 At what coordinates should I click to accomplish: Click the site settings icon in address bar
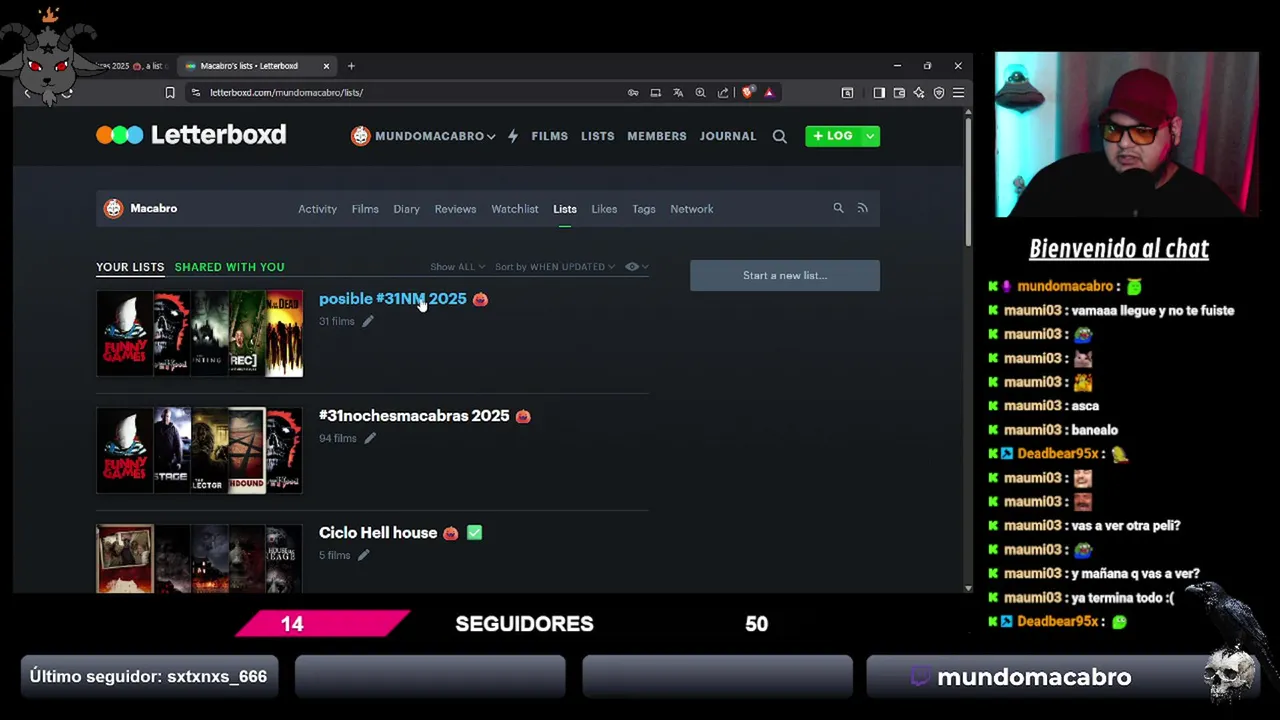coord(196,92)
